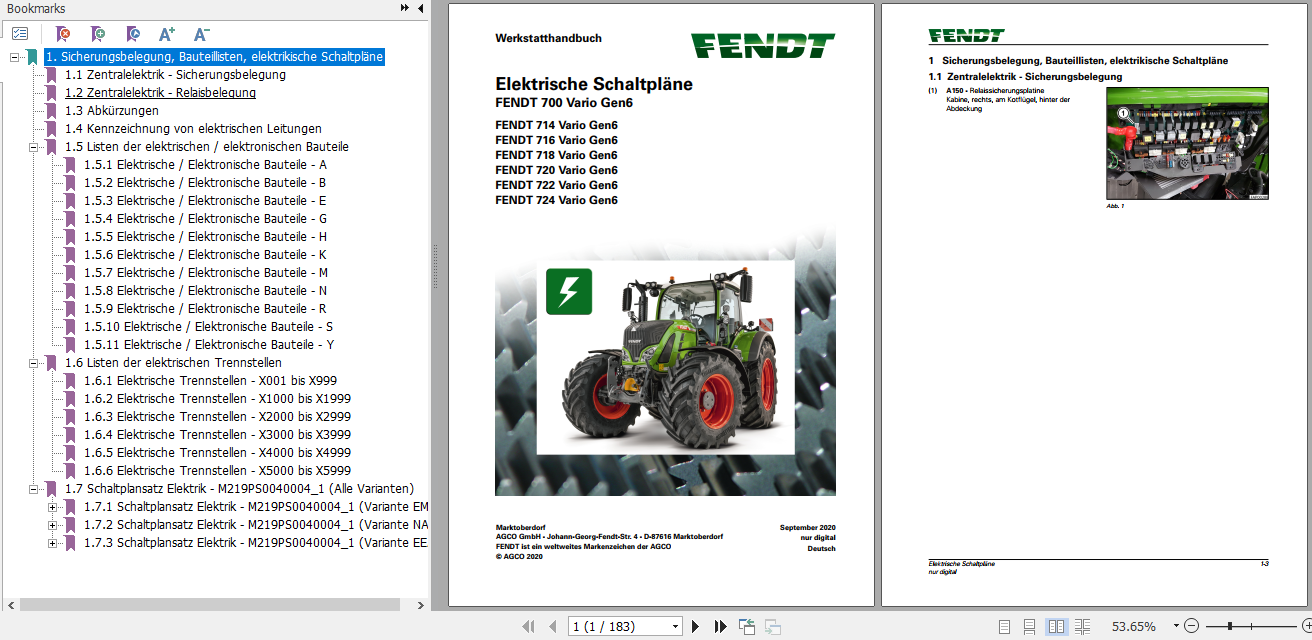Click the previous view navigation icon
Image resolution: width=1312 pixels, height=640 pixels.
coord(747,627)
